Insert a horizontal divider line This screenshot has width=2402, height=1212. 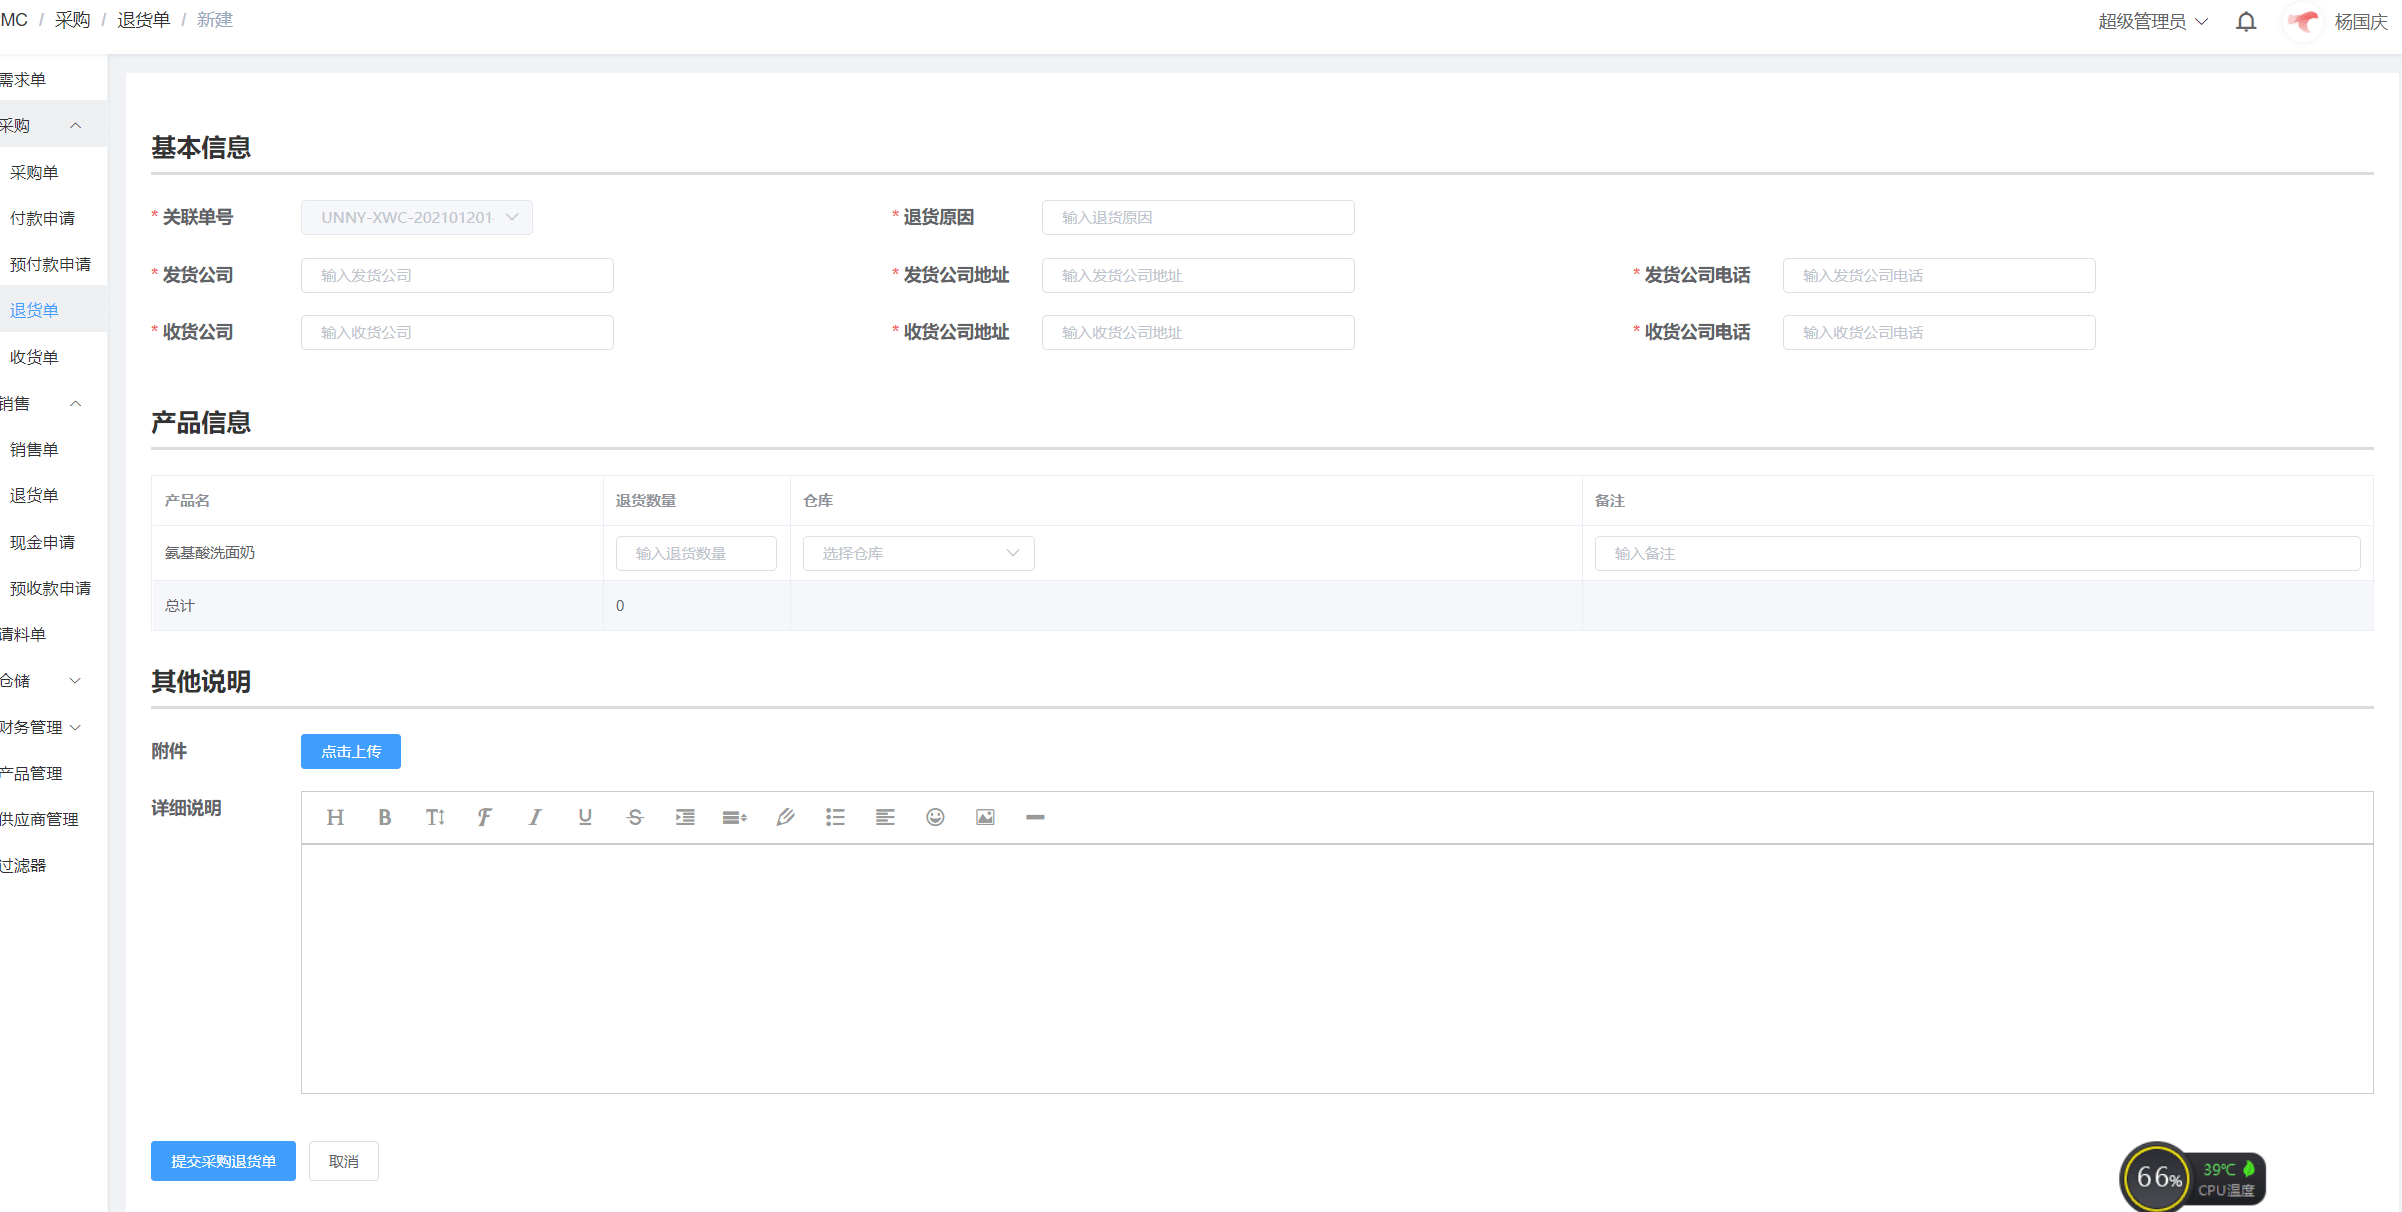pyautogui.click(x=1035, y=817)
